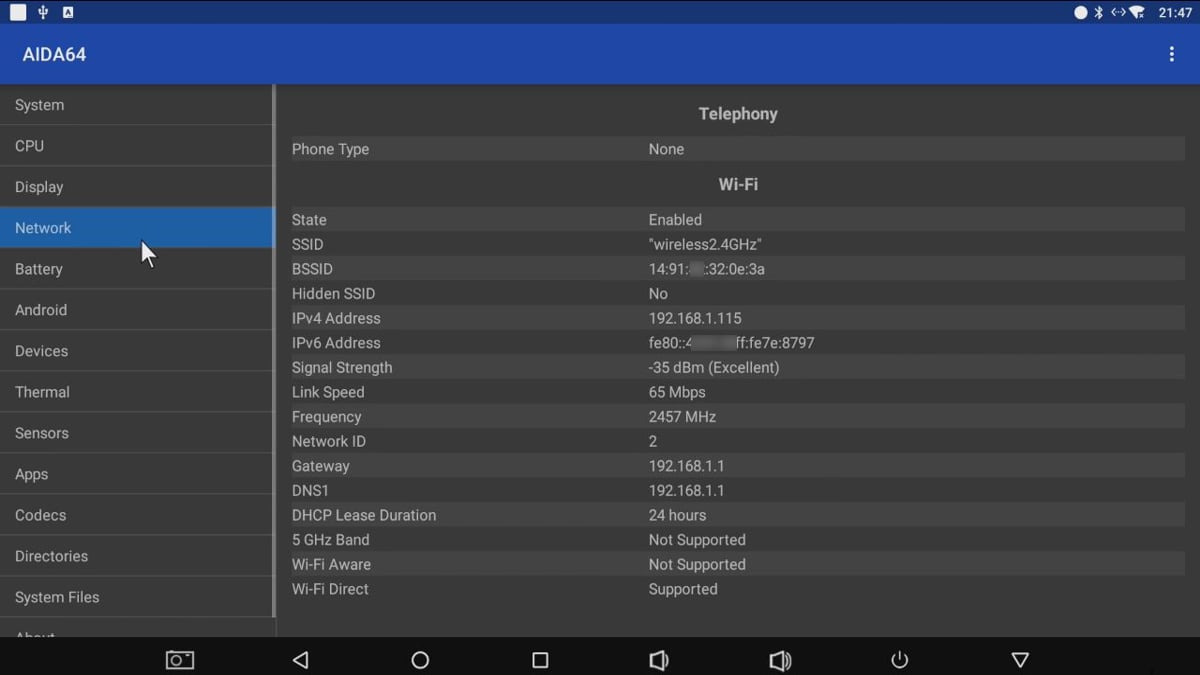The width and height of the screenshot is (1200, 675).
Task: Tap the volume-down speaker icon
Action: click(659, 660)
